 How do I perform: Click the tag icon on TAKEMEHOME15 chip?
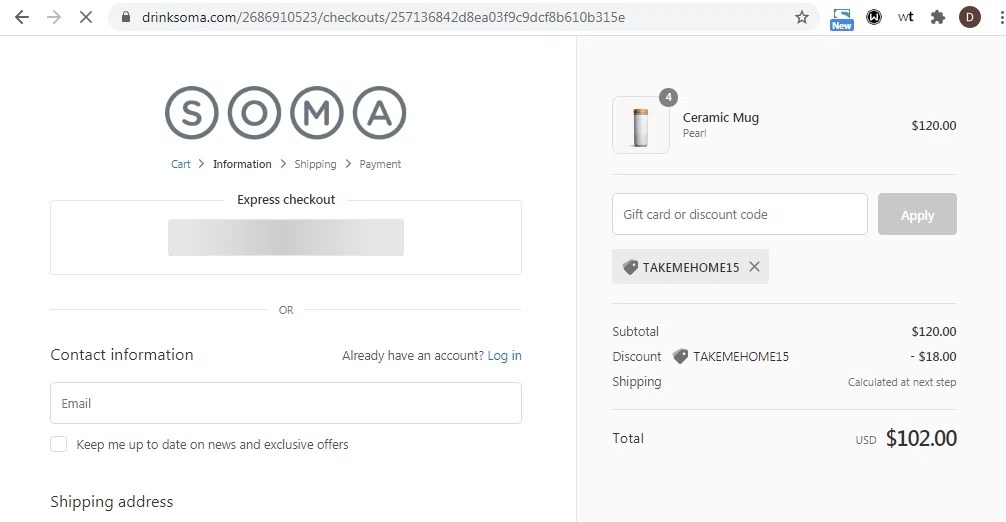(x=630, y=267)
